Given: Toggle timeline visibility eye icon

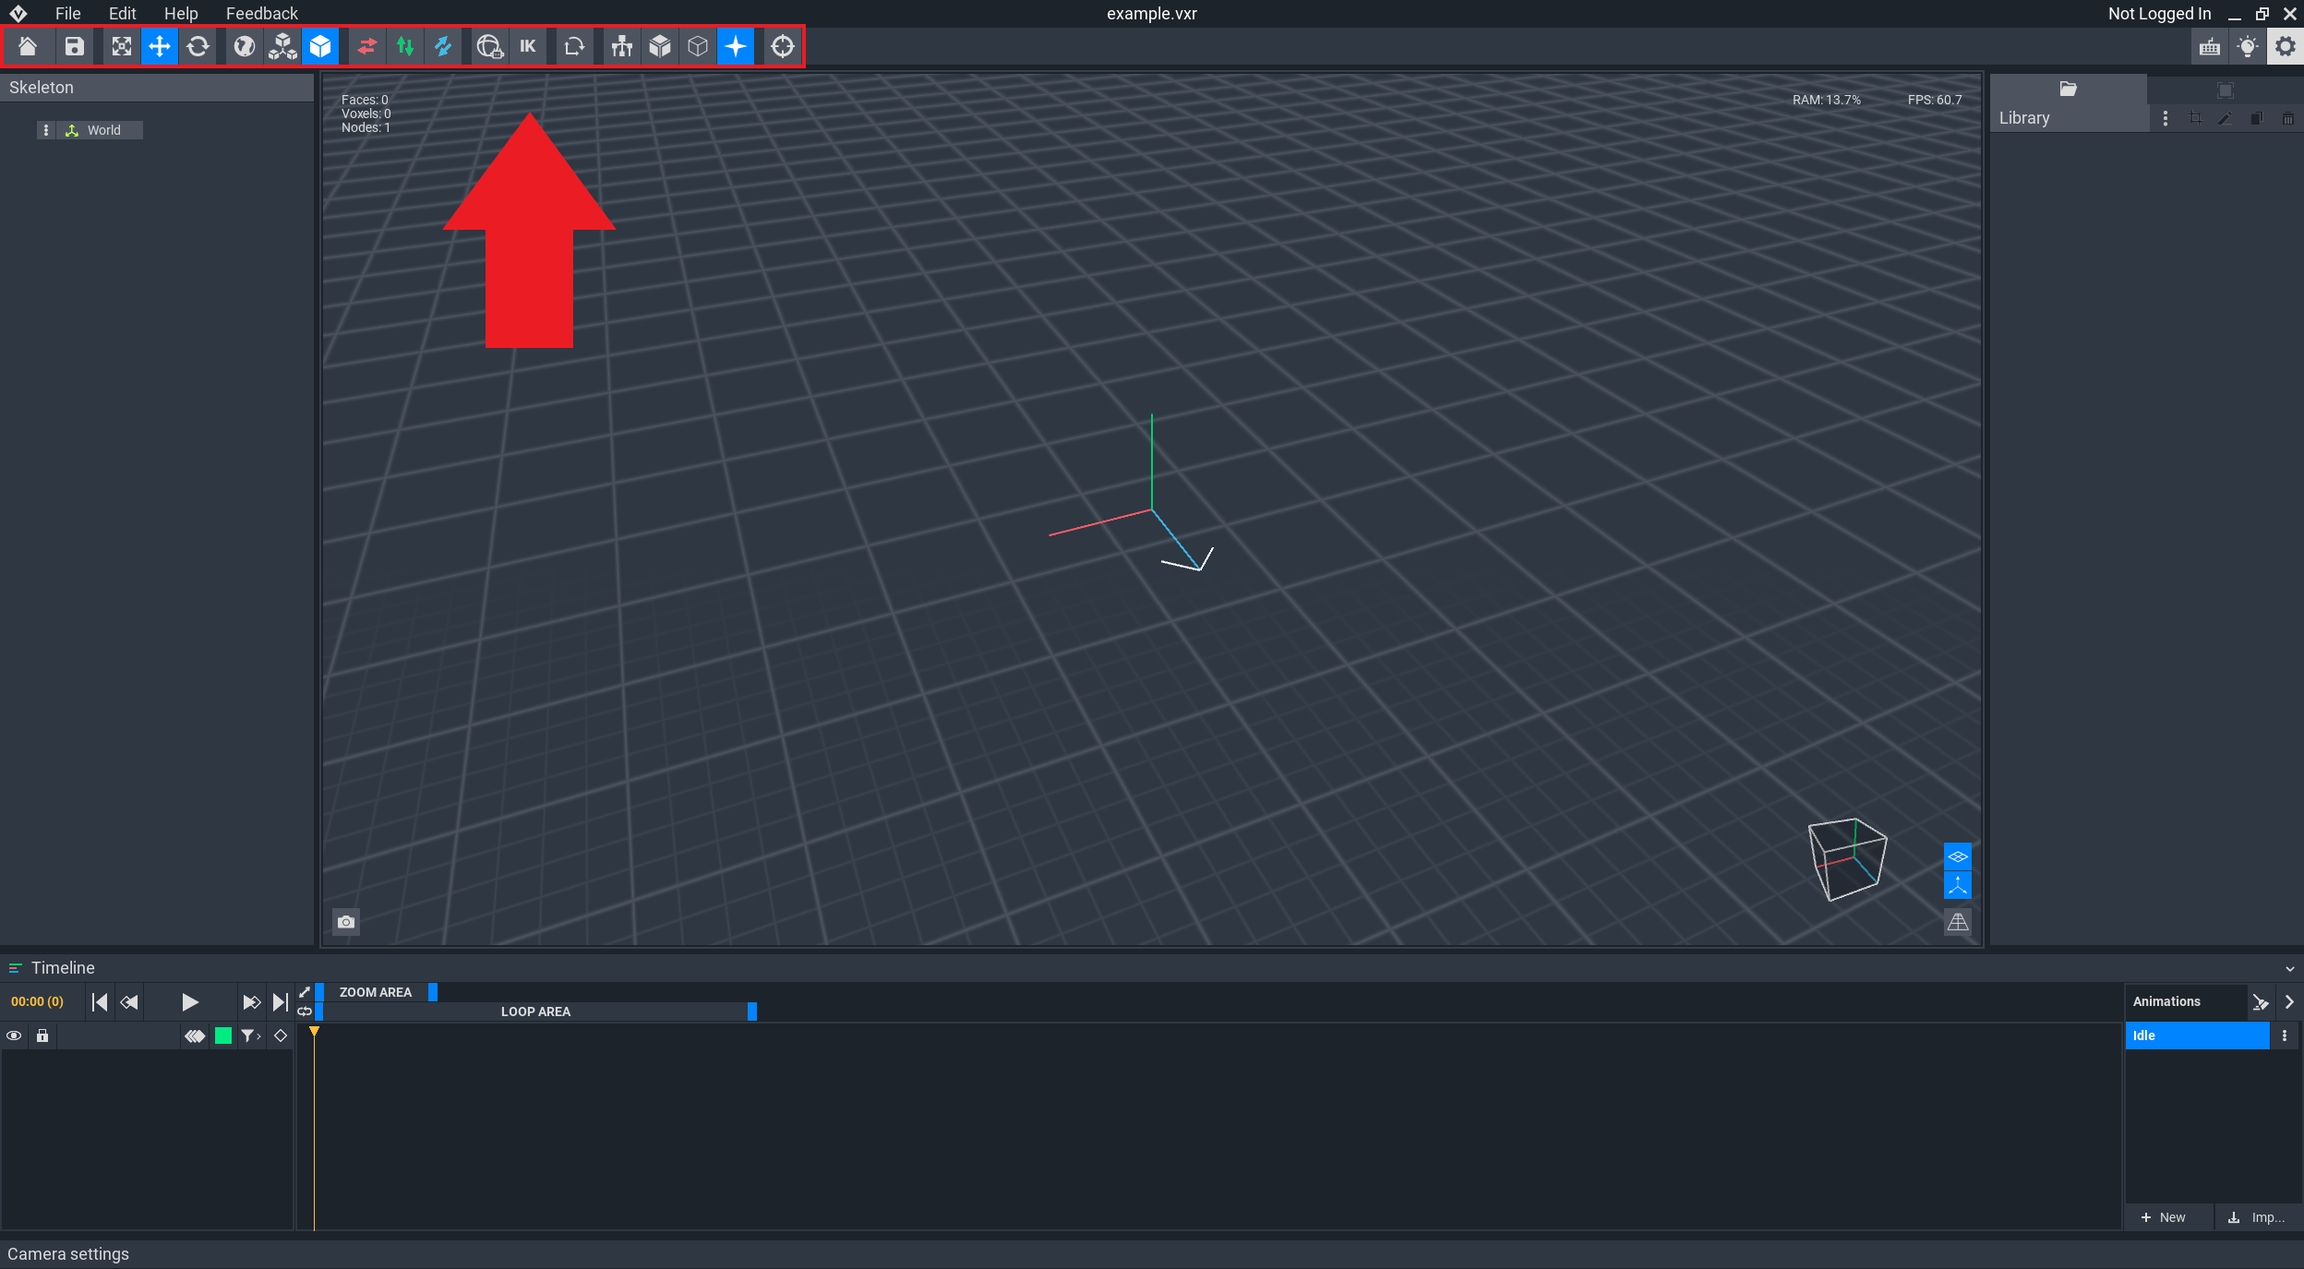Looking at the screenshot, I should pos(14,1036).
